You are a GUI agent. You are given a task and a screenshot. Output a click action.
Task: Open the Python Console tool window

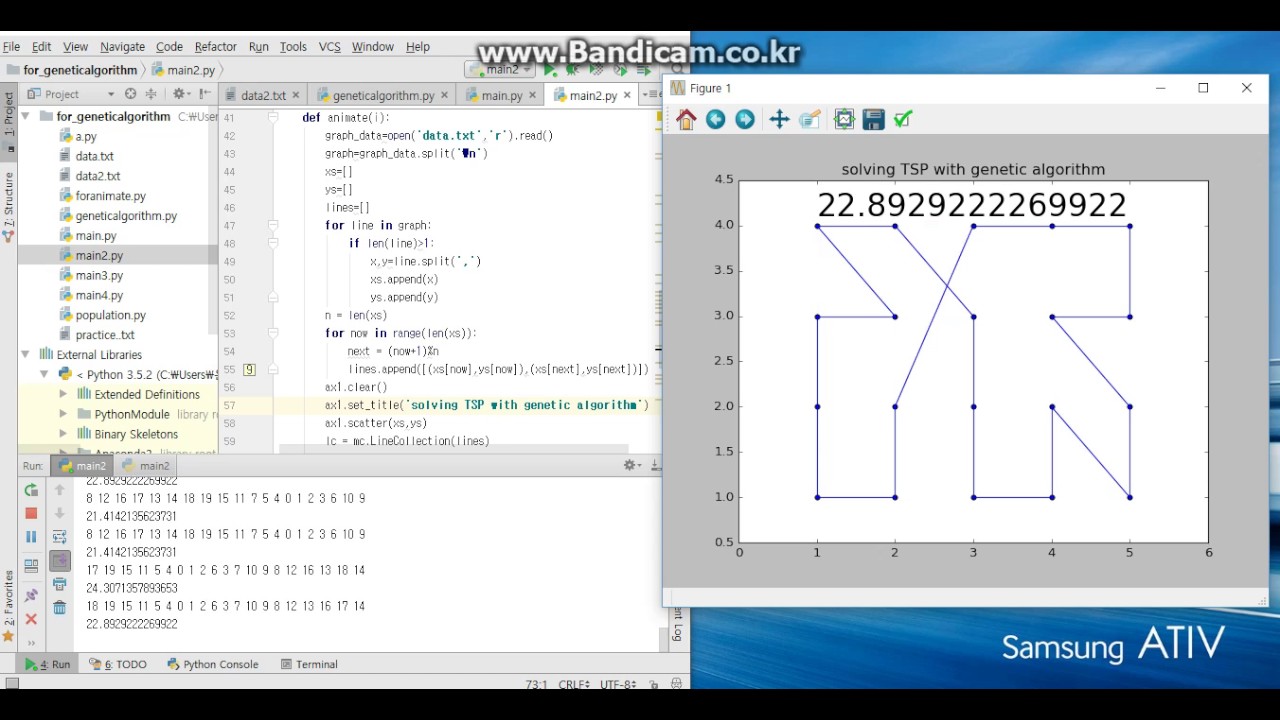tap(212, 664)
